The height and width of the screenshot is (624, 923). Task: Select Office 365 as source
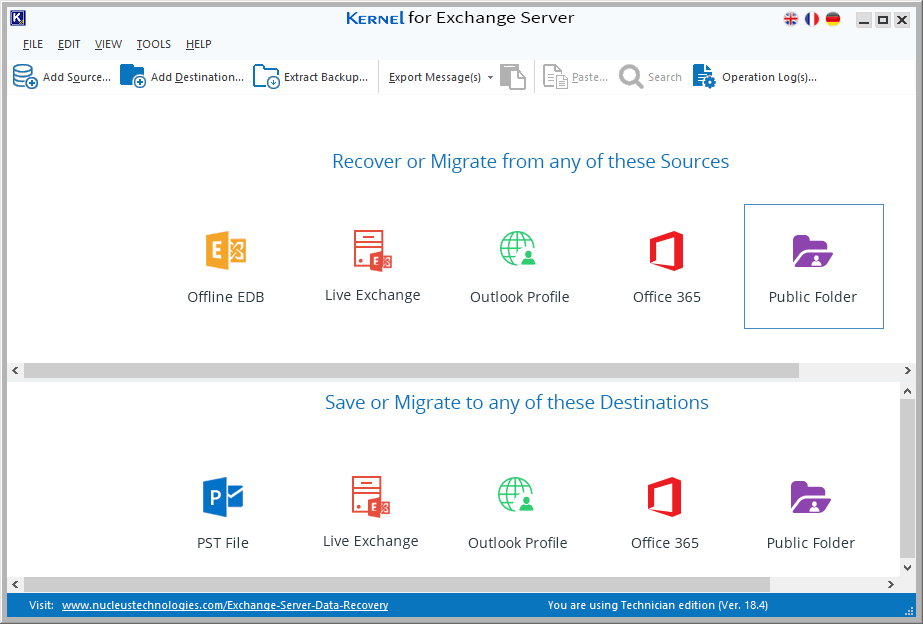[666, 251]
